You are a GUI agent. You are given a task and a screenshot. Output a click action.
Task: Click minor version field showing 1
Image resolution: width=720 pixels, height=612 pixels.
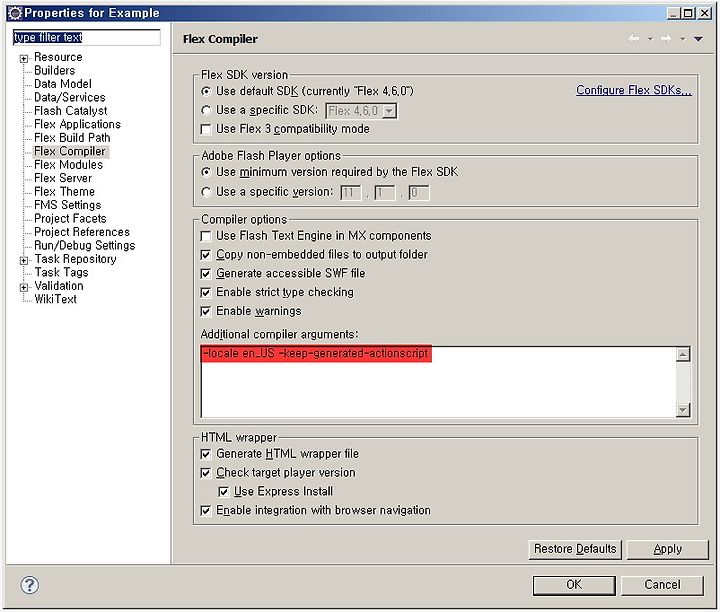point(385,192)
